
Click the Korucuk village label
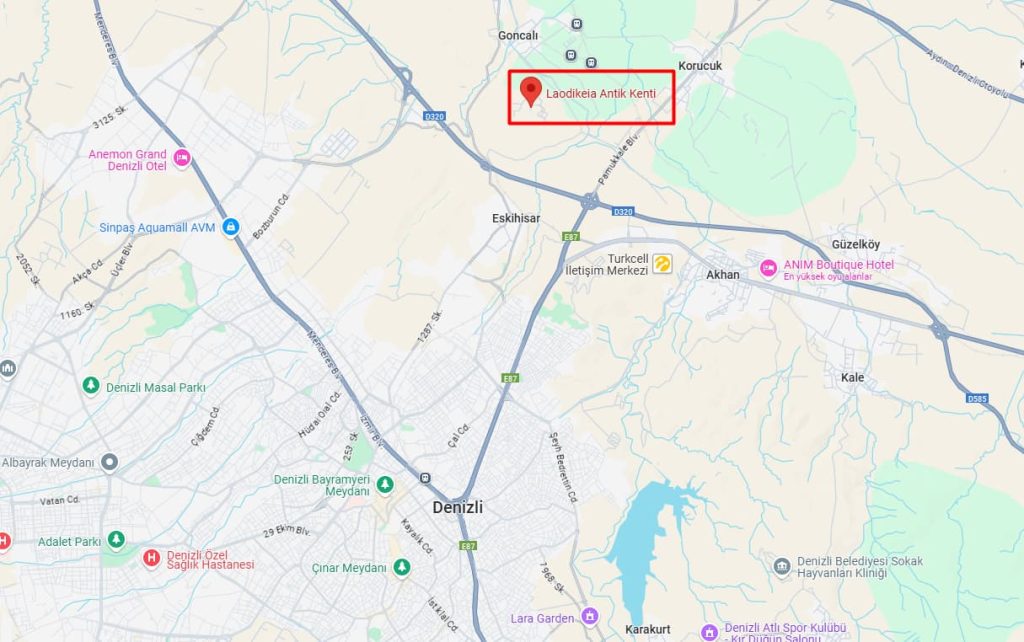700,65
